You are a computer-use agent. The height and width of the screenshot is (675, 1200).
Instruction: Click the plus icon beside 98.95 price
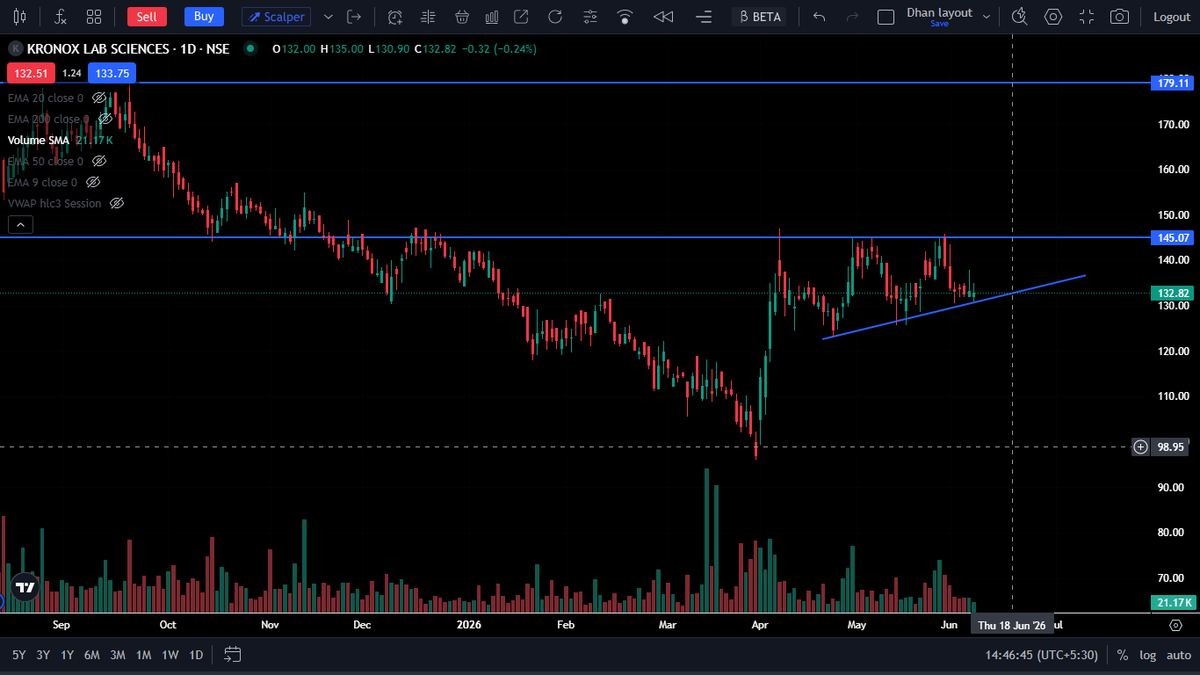pos(1140,447)
